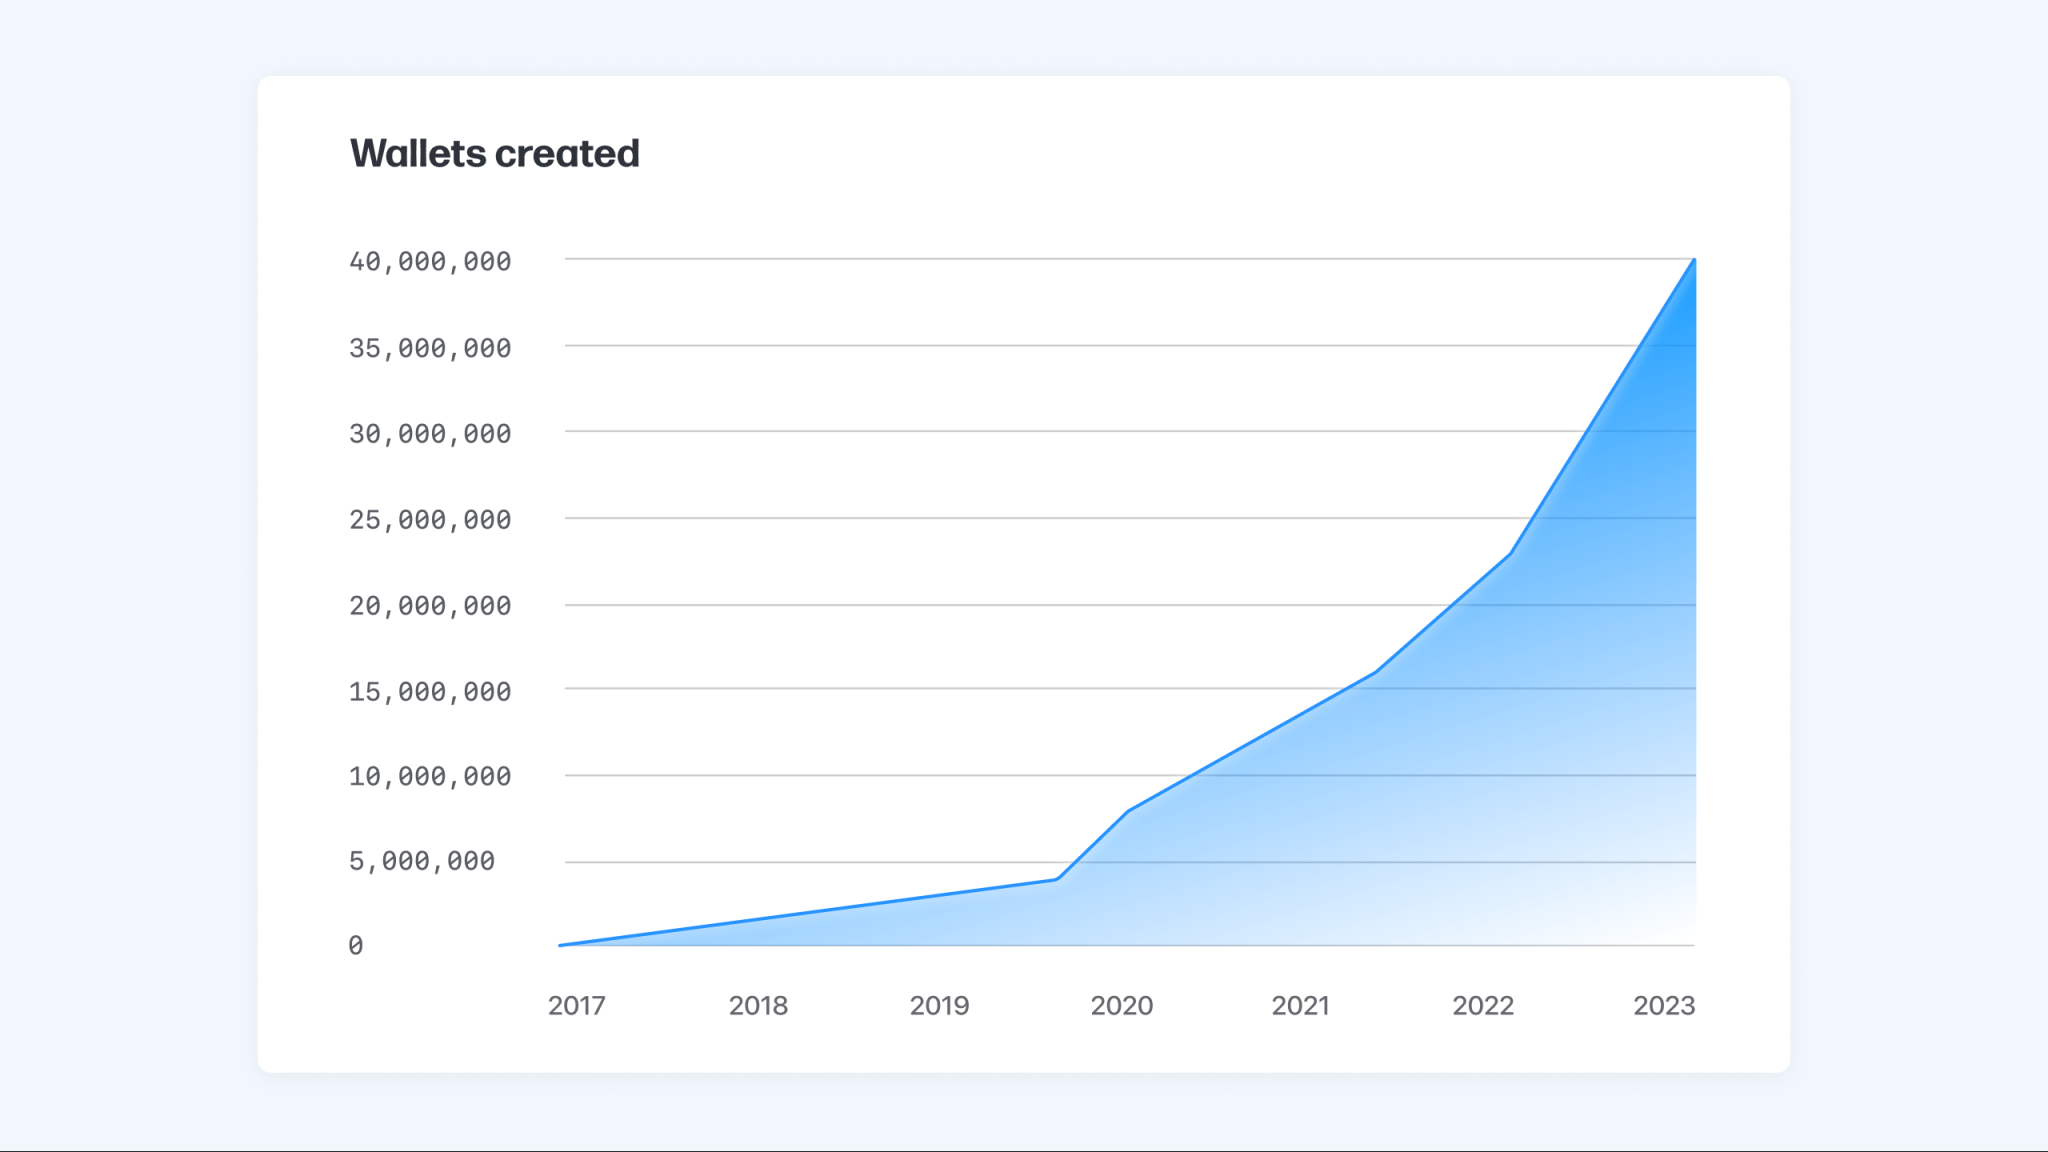
Task: Click the 40,000,000 y-axis label
Action: [x=430, y=262]
